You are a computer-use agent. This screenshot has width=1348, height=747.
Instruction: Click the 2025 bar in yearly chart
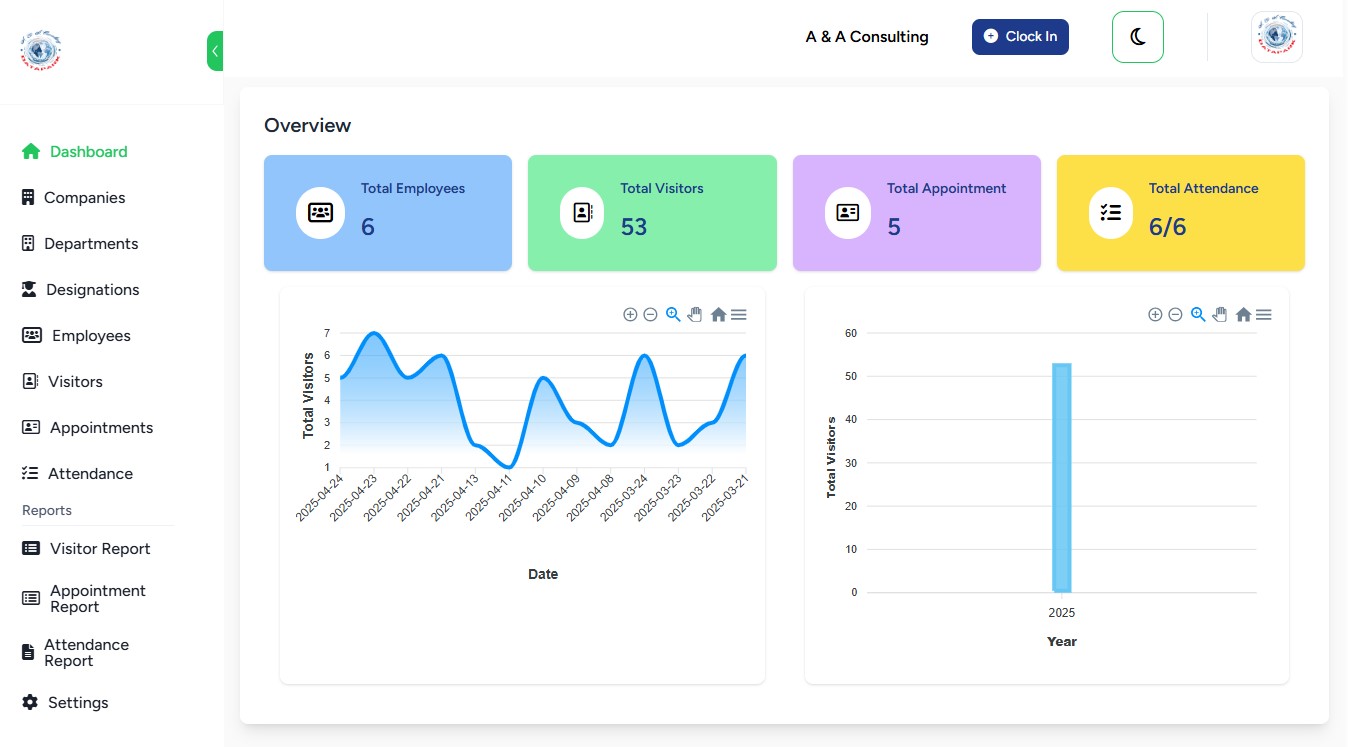tap(1061, 478)
